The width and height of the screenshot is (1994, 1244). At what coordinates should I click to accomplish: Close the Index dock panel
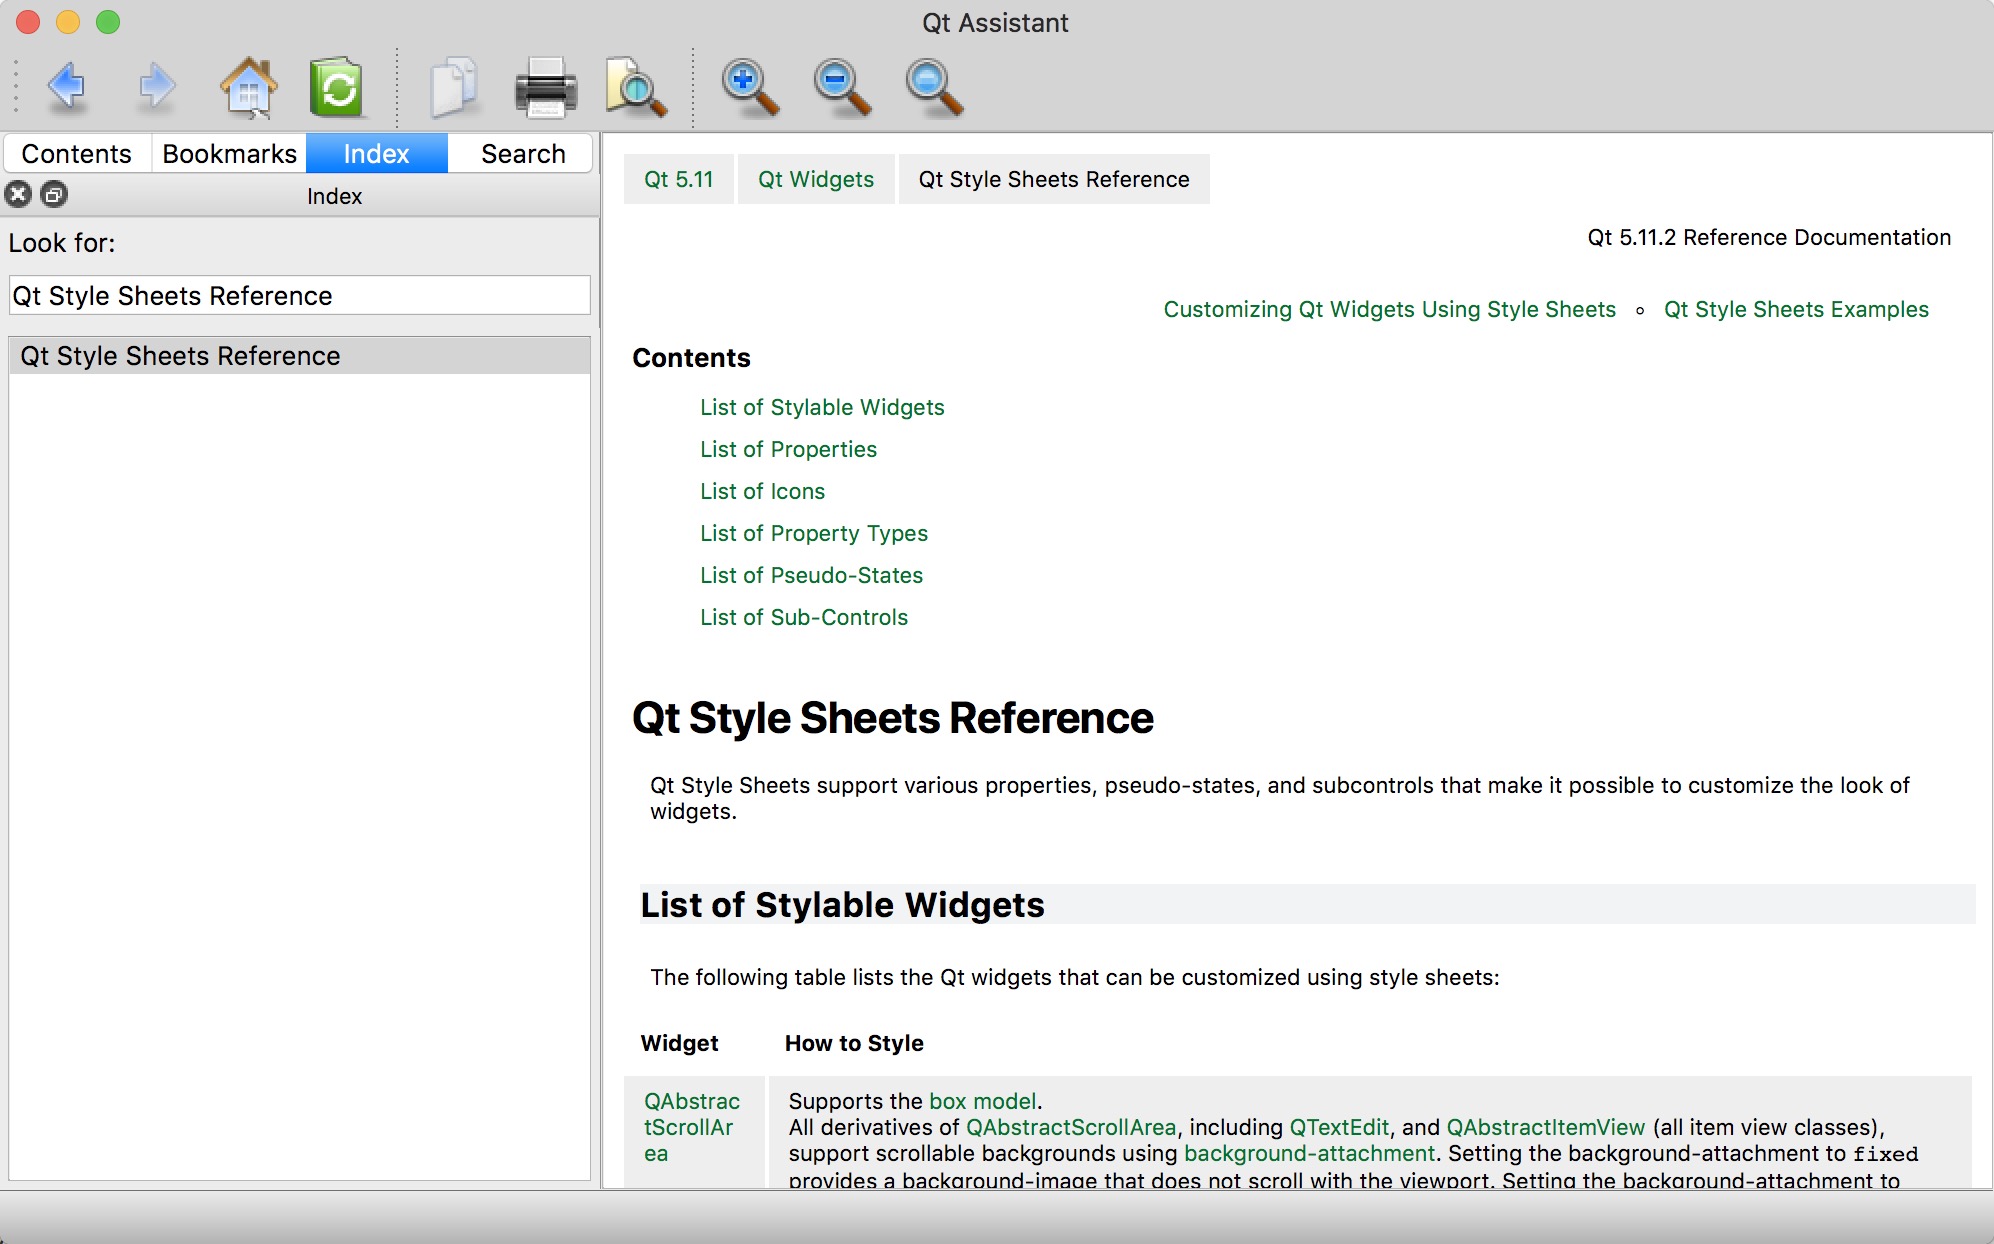18,194
